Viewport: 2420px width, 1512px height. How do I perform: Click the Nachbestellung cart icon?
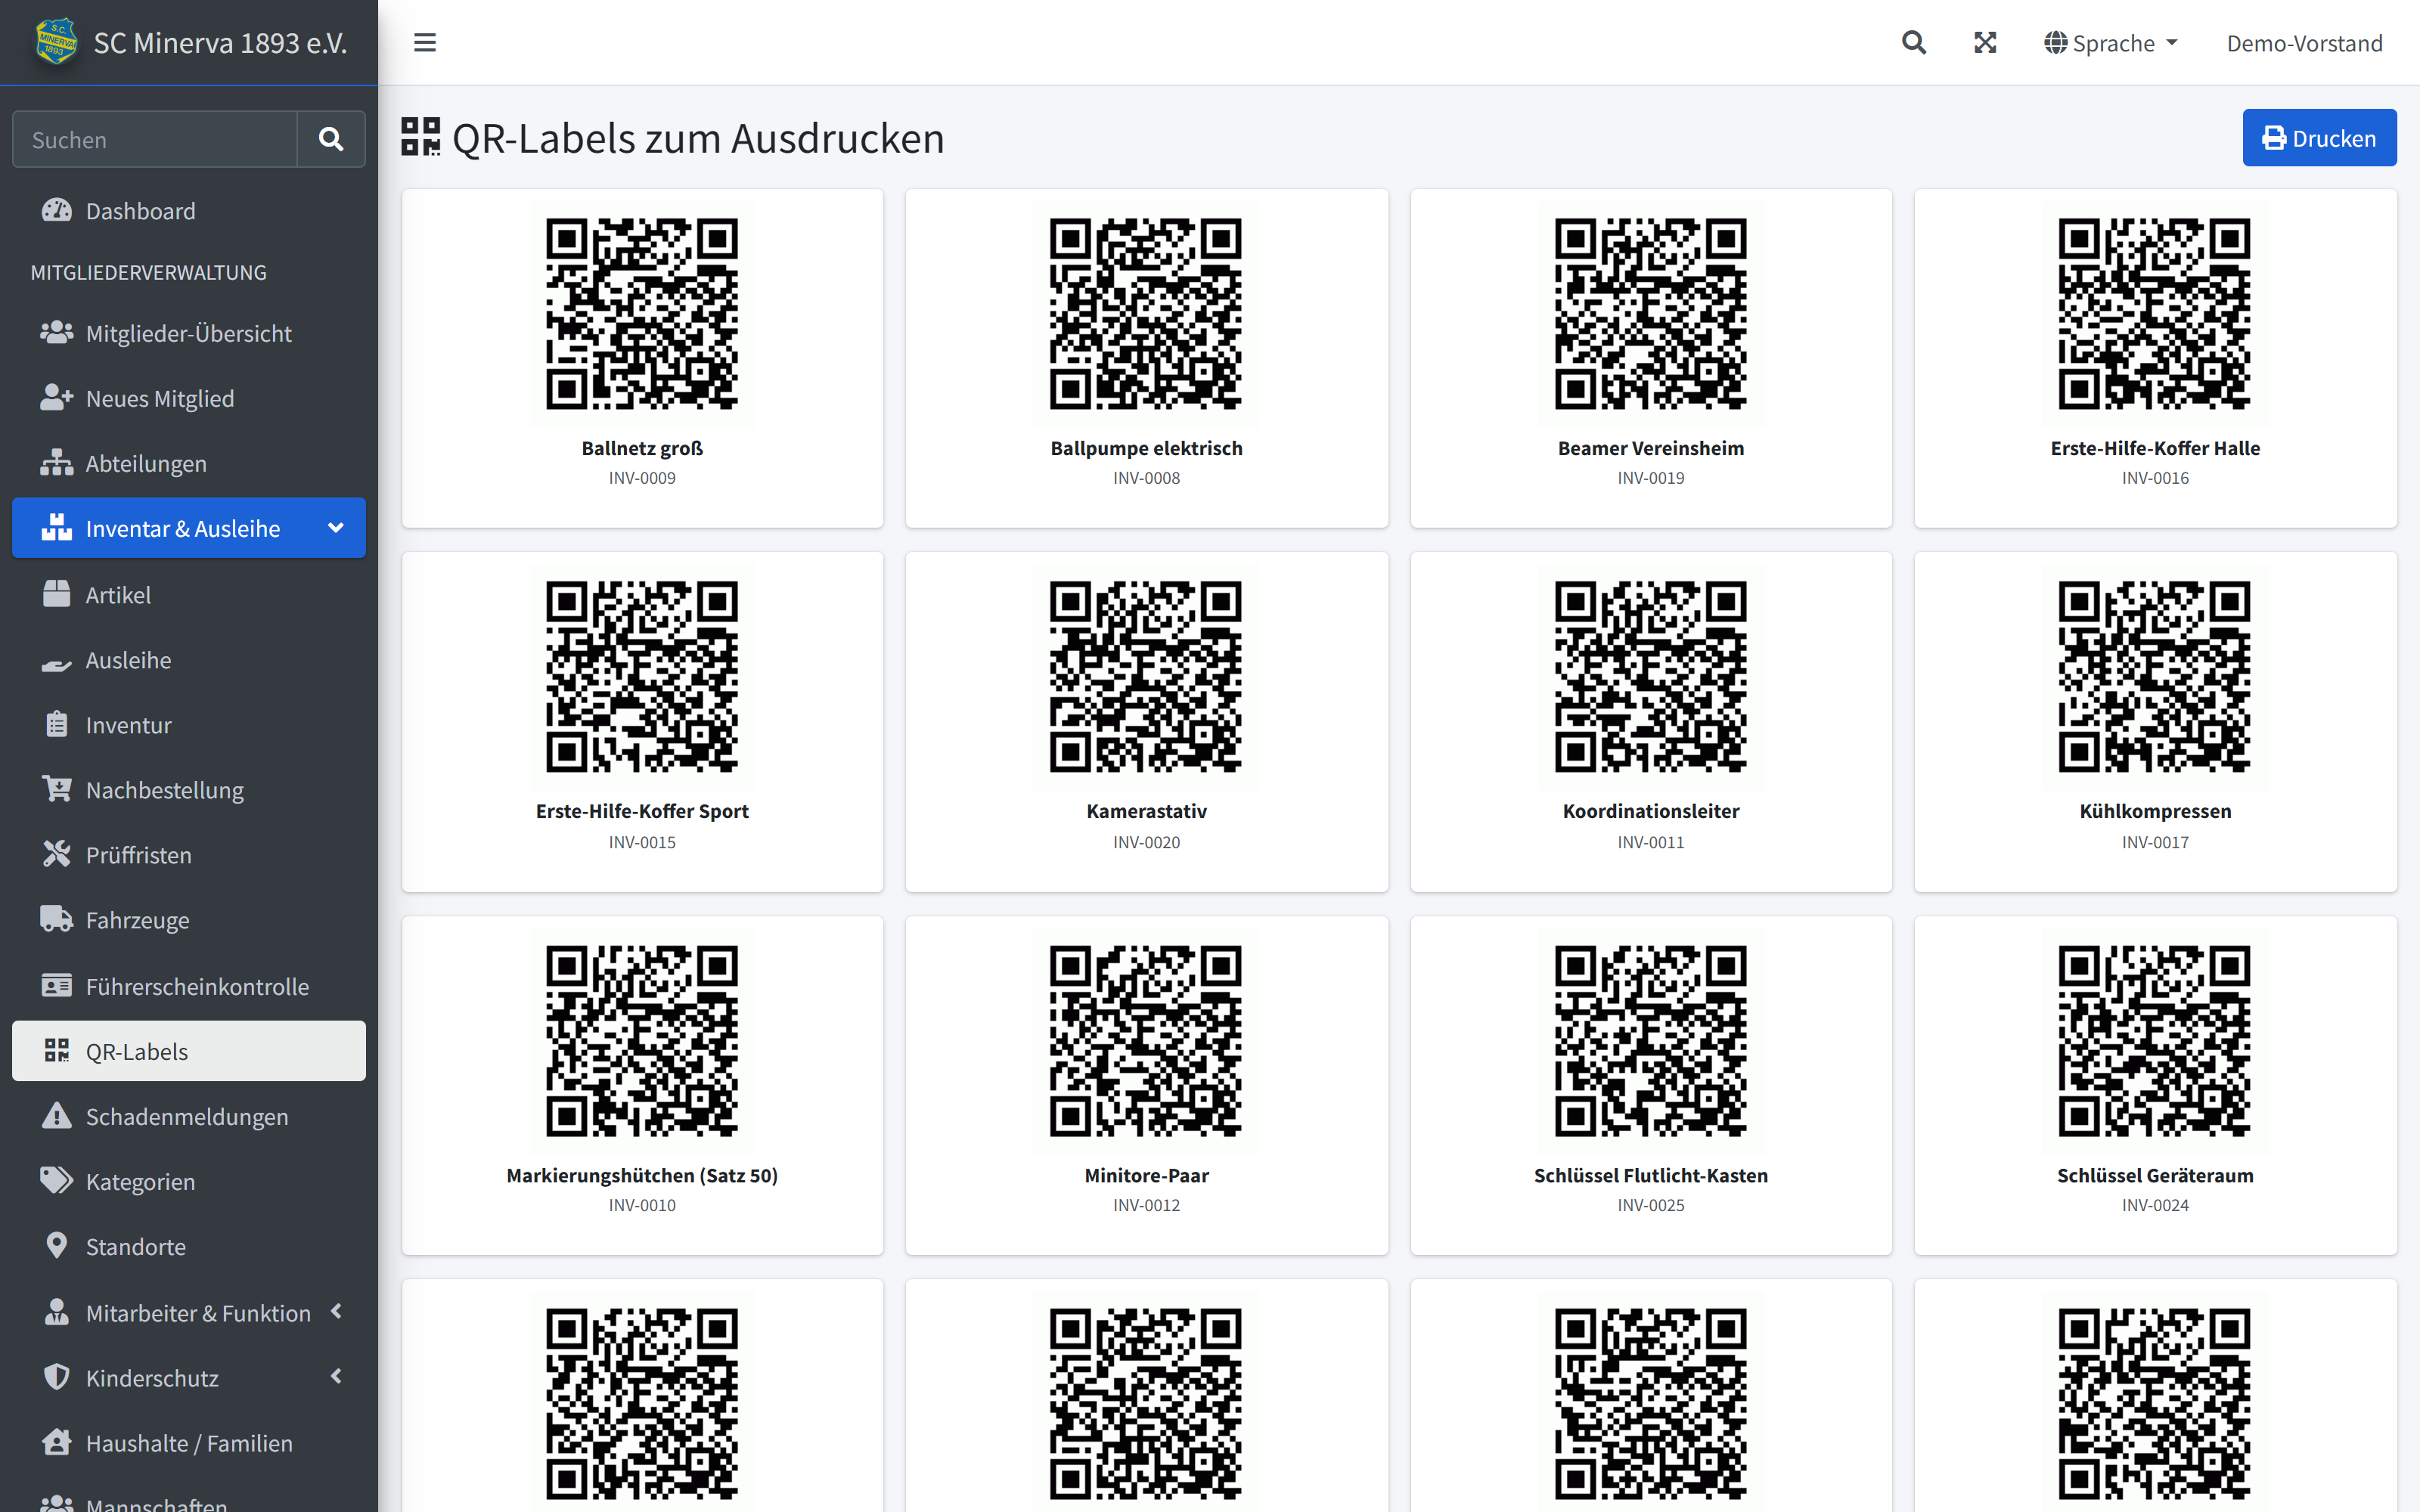57,789
